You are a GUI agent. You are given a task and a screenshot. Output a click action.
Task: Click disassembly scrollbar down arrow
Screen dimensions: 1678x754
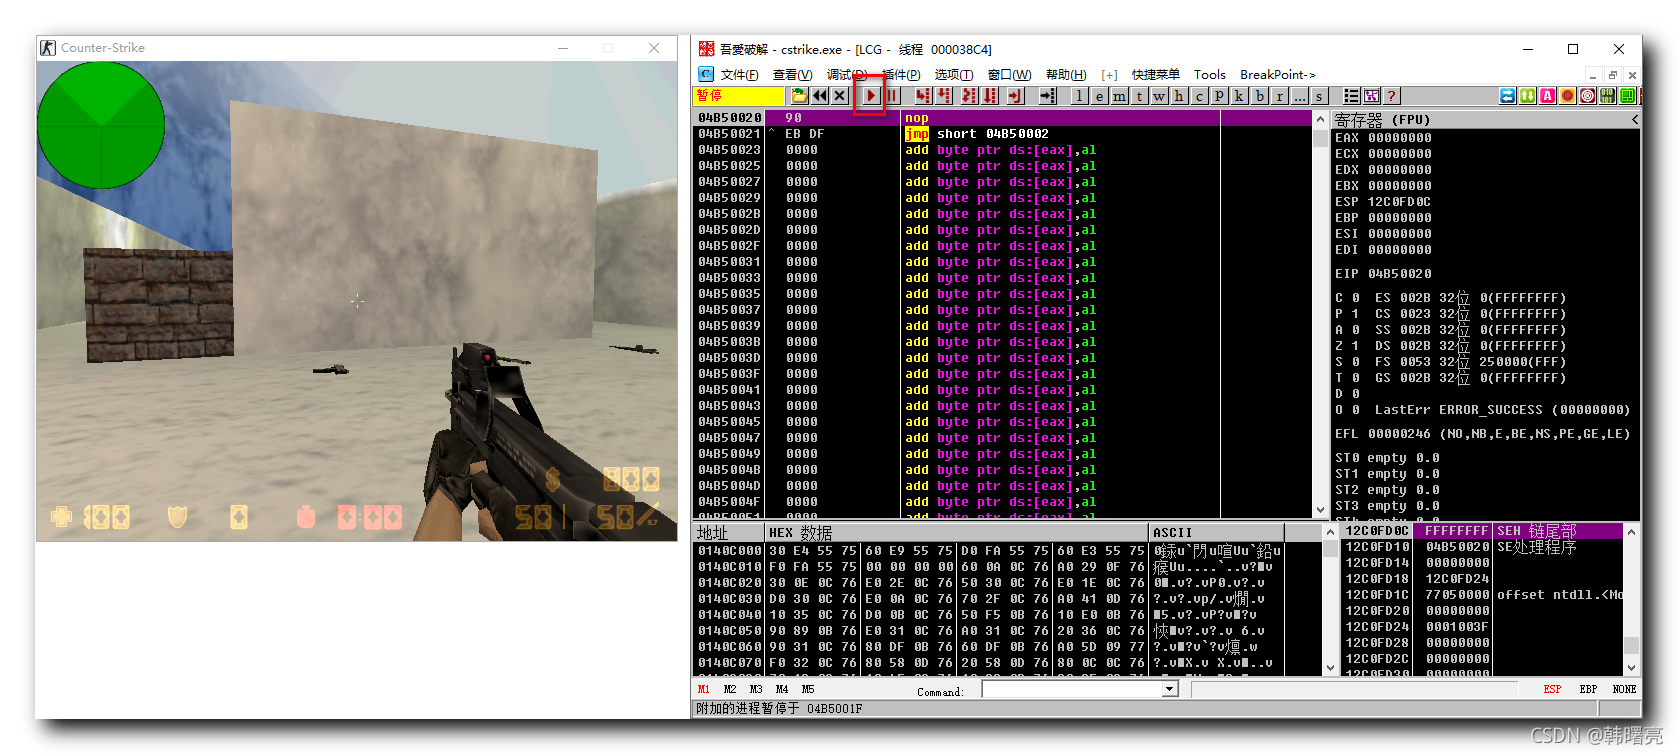(1321, 509)
